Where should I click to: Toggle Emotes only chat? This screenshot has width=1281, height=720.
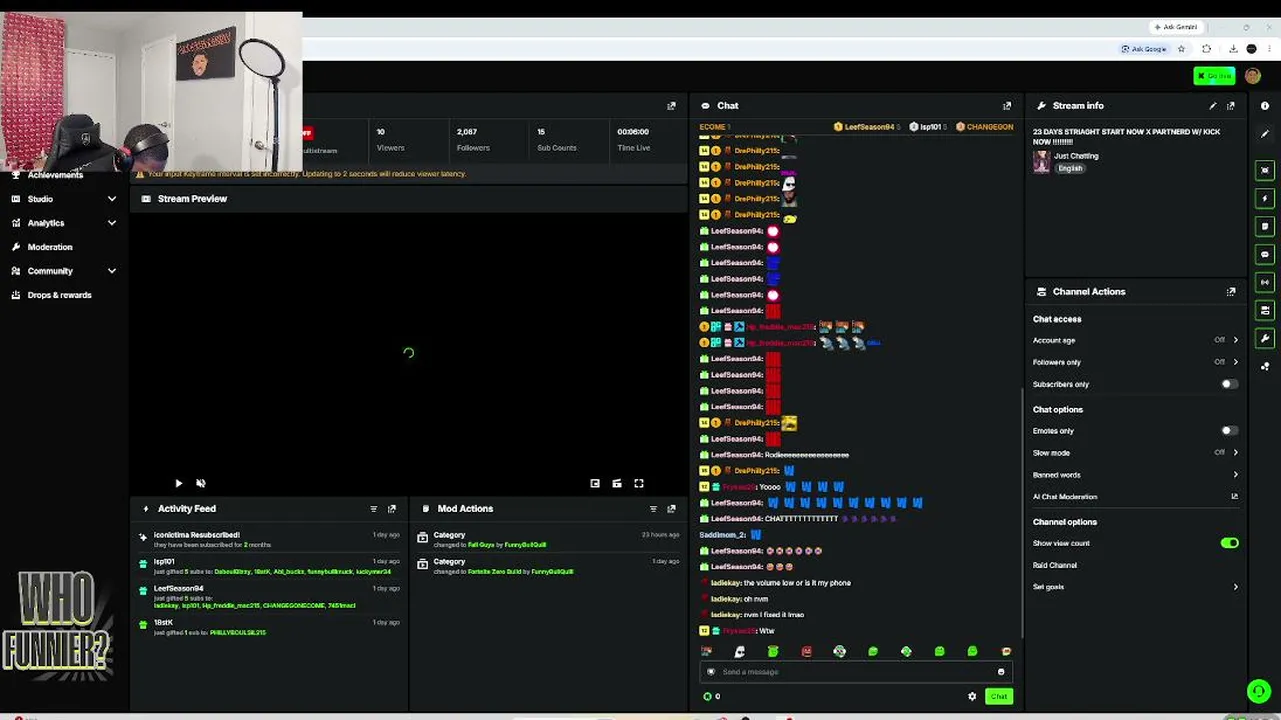(x=1229, y=431)
